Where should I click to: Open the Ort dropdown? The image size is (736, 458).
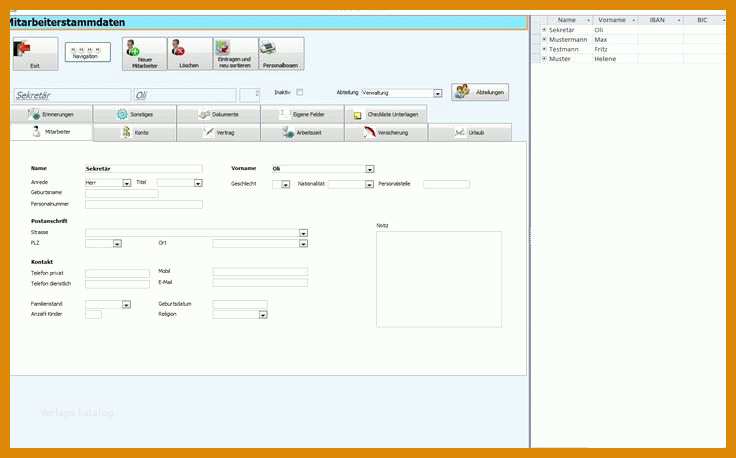click(303, 244)
